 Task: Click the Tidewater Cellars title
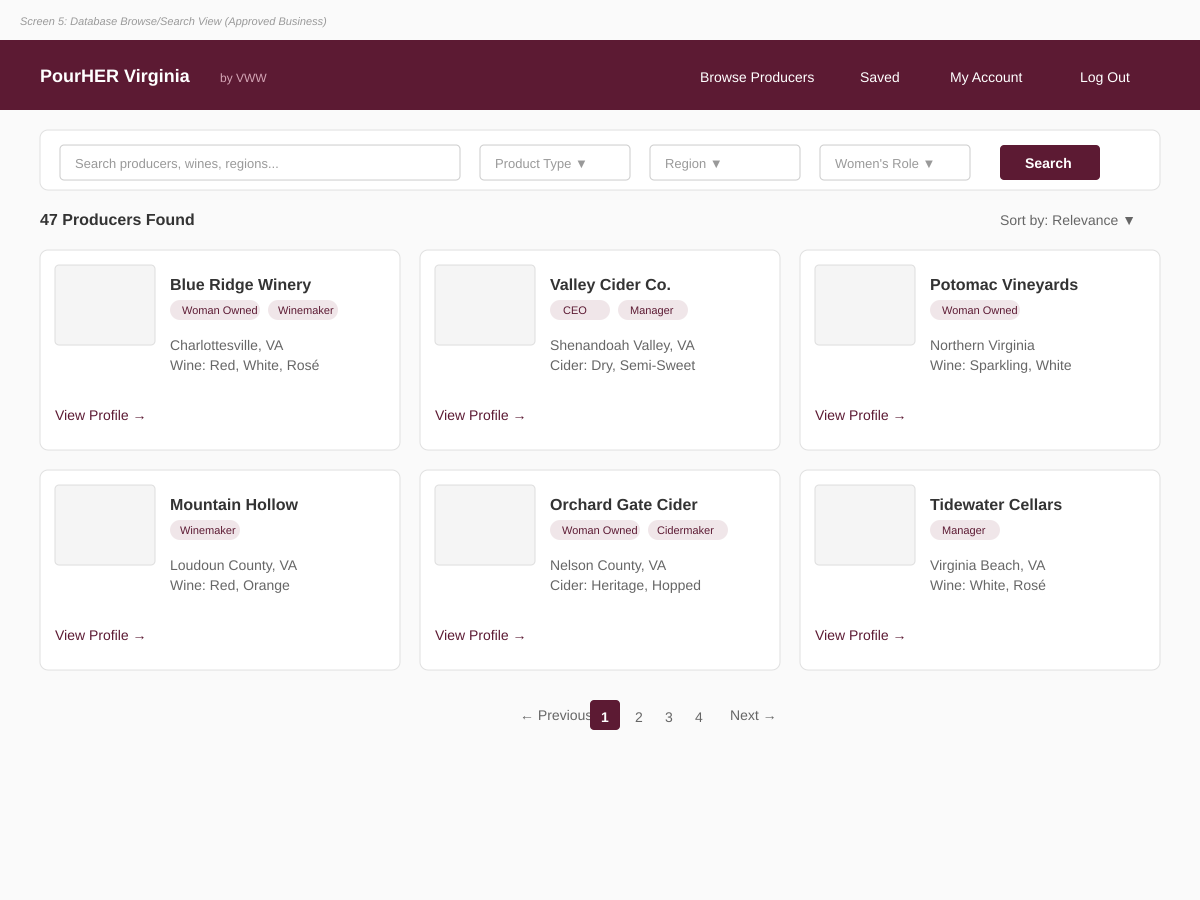coord(996,505)
